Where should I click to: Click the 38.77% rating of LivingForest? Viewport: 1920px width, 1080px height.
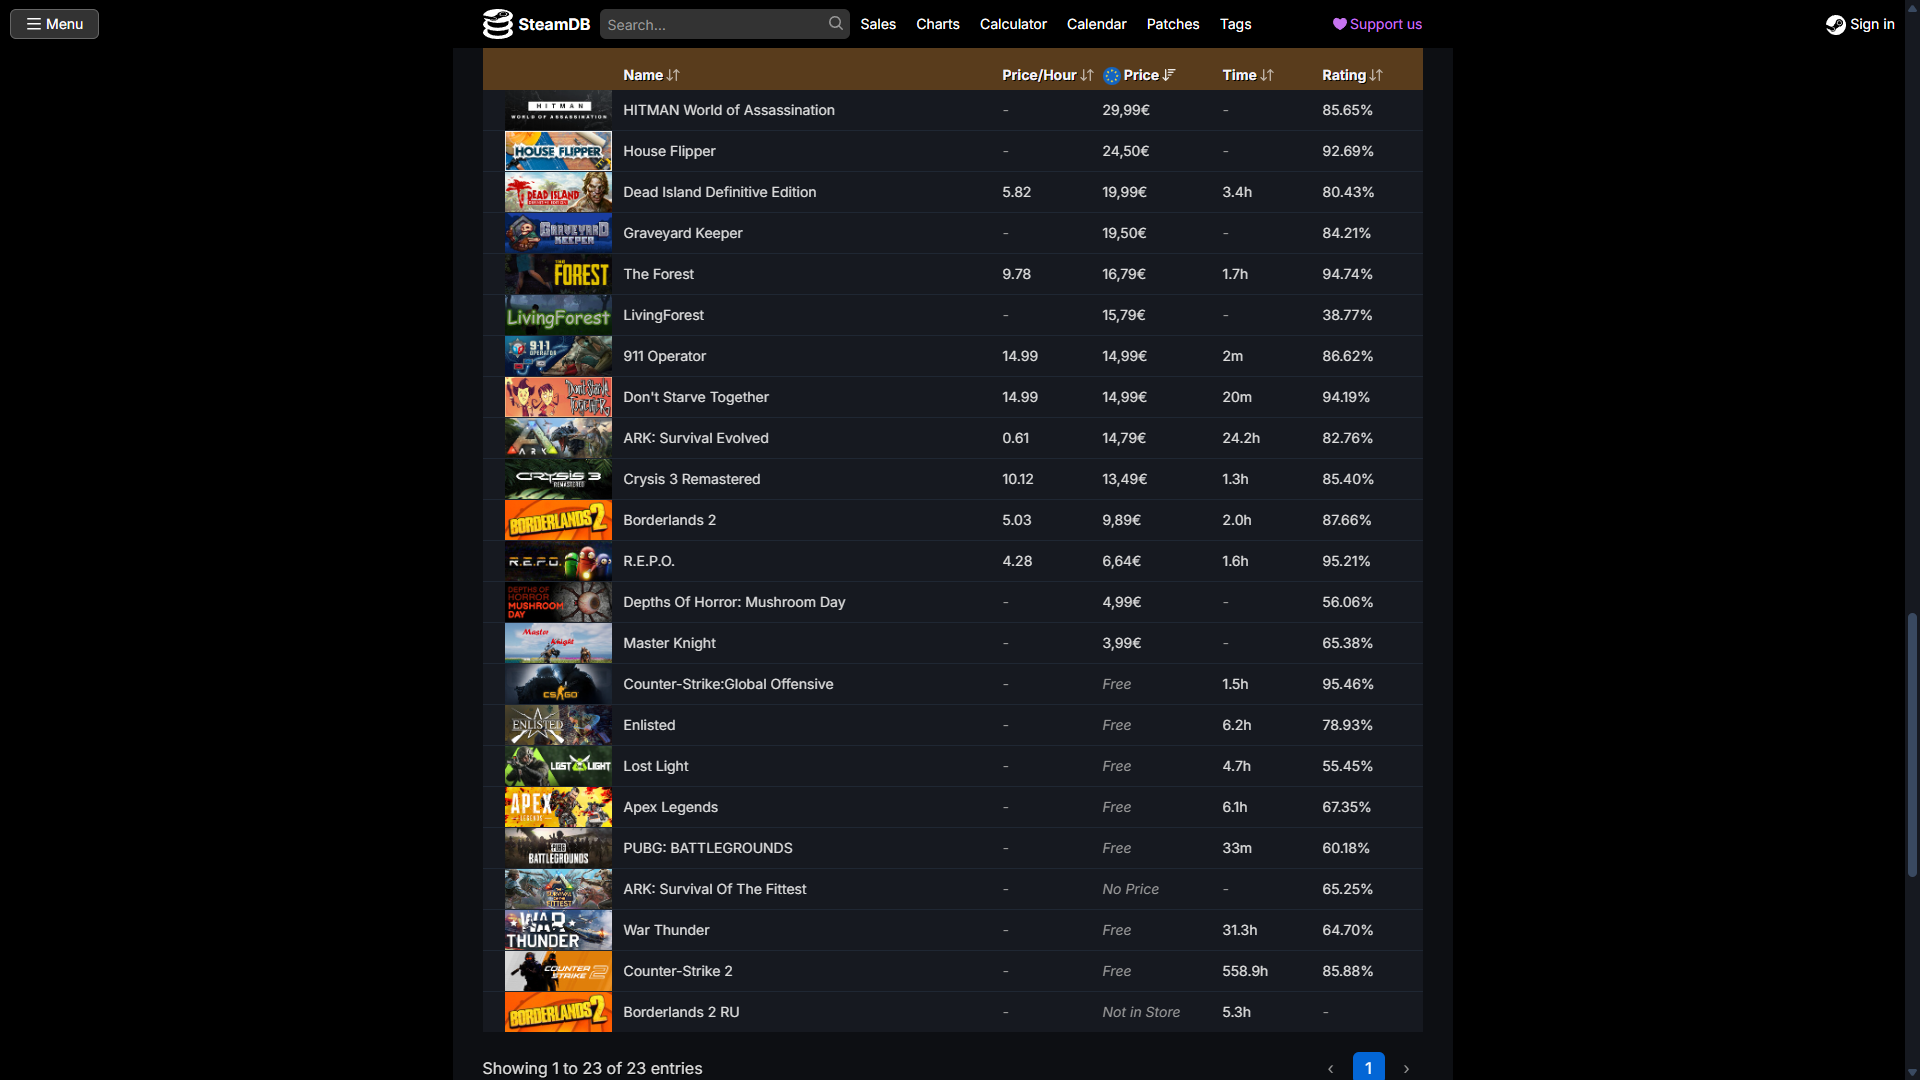click(x=1347, y=315)
